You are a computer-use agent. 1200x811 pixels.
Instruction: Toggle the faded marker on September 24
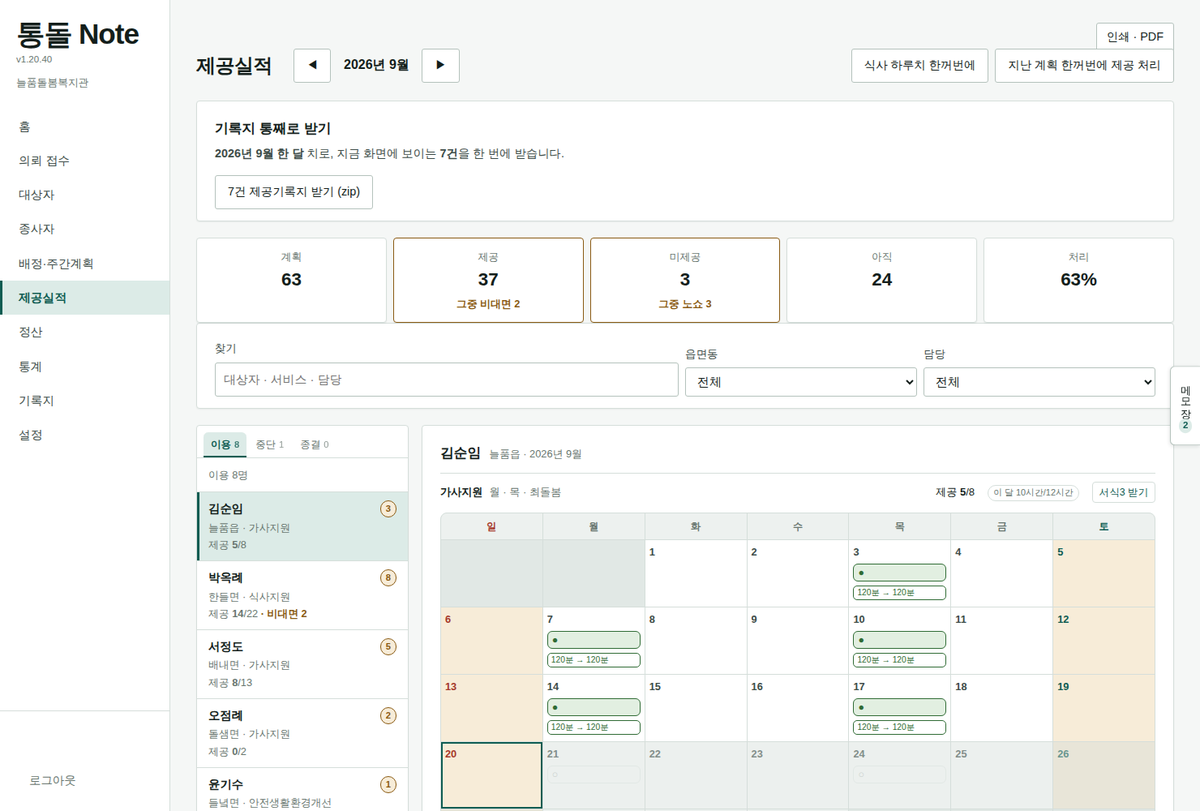pos(899,774)
